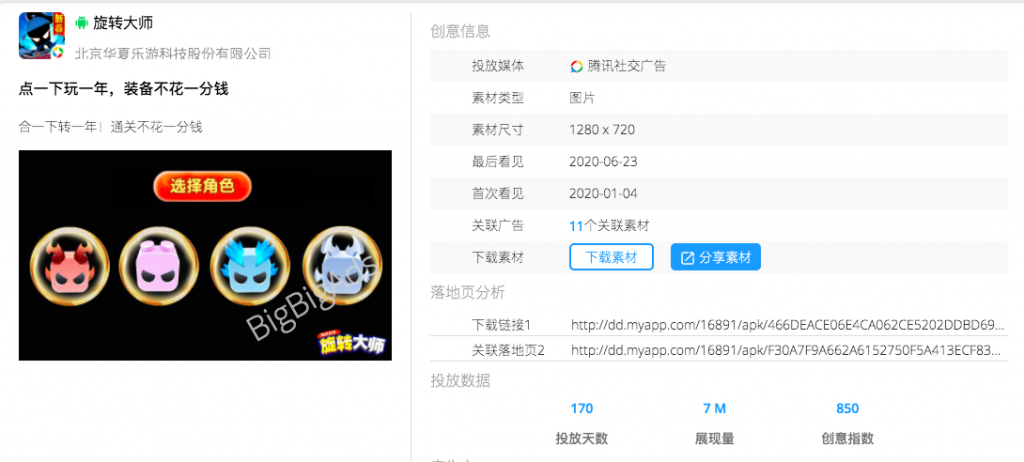Click the 投放媒体 row label
Viewport: 1024px width, 462px height.
[498, 66]
